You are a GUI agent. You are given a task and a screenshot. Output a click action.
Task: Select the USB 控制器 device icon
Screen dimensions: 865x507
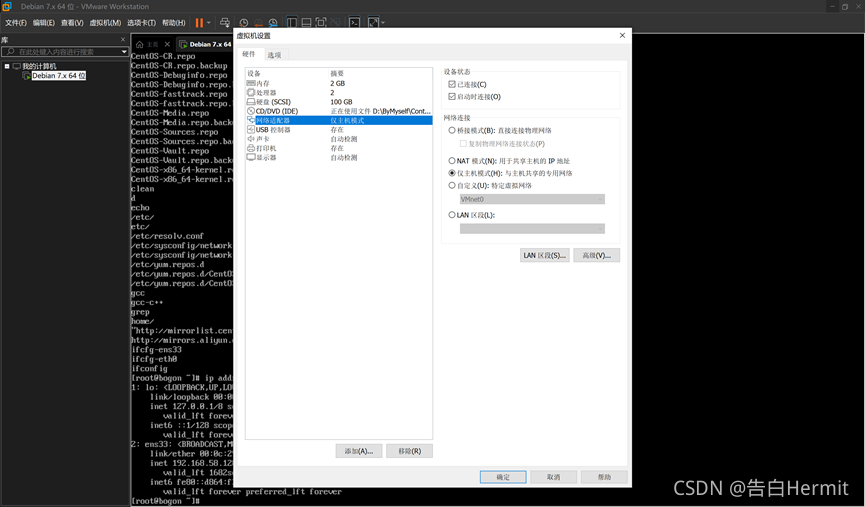[x=251, y=130]
